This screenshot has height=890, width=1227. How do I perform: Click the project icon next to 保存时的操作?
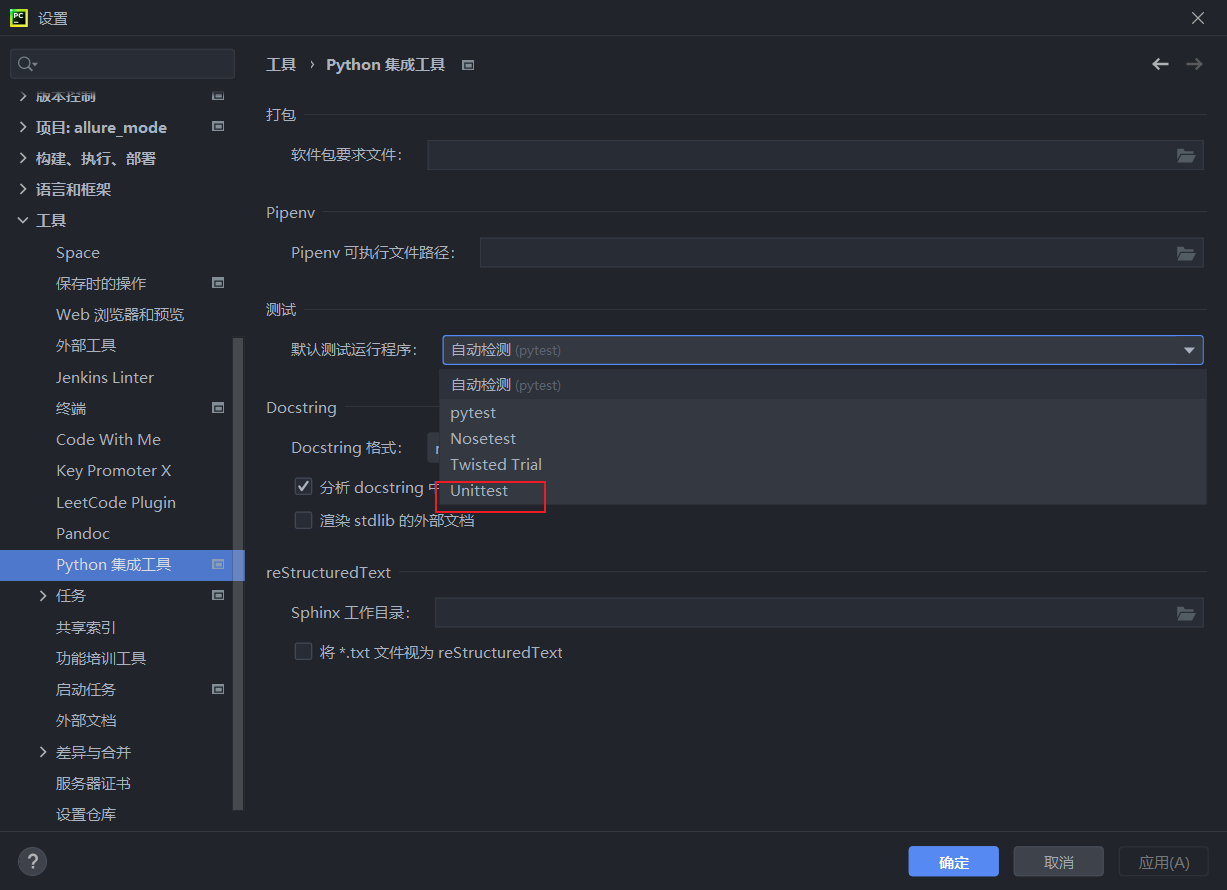[218, 283]
